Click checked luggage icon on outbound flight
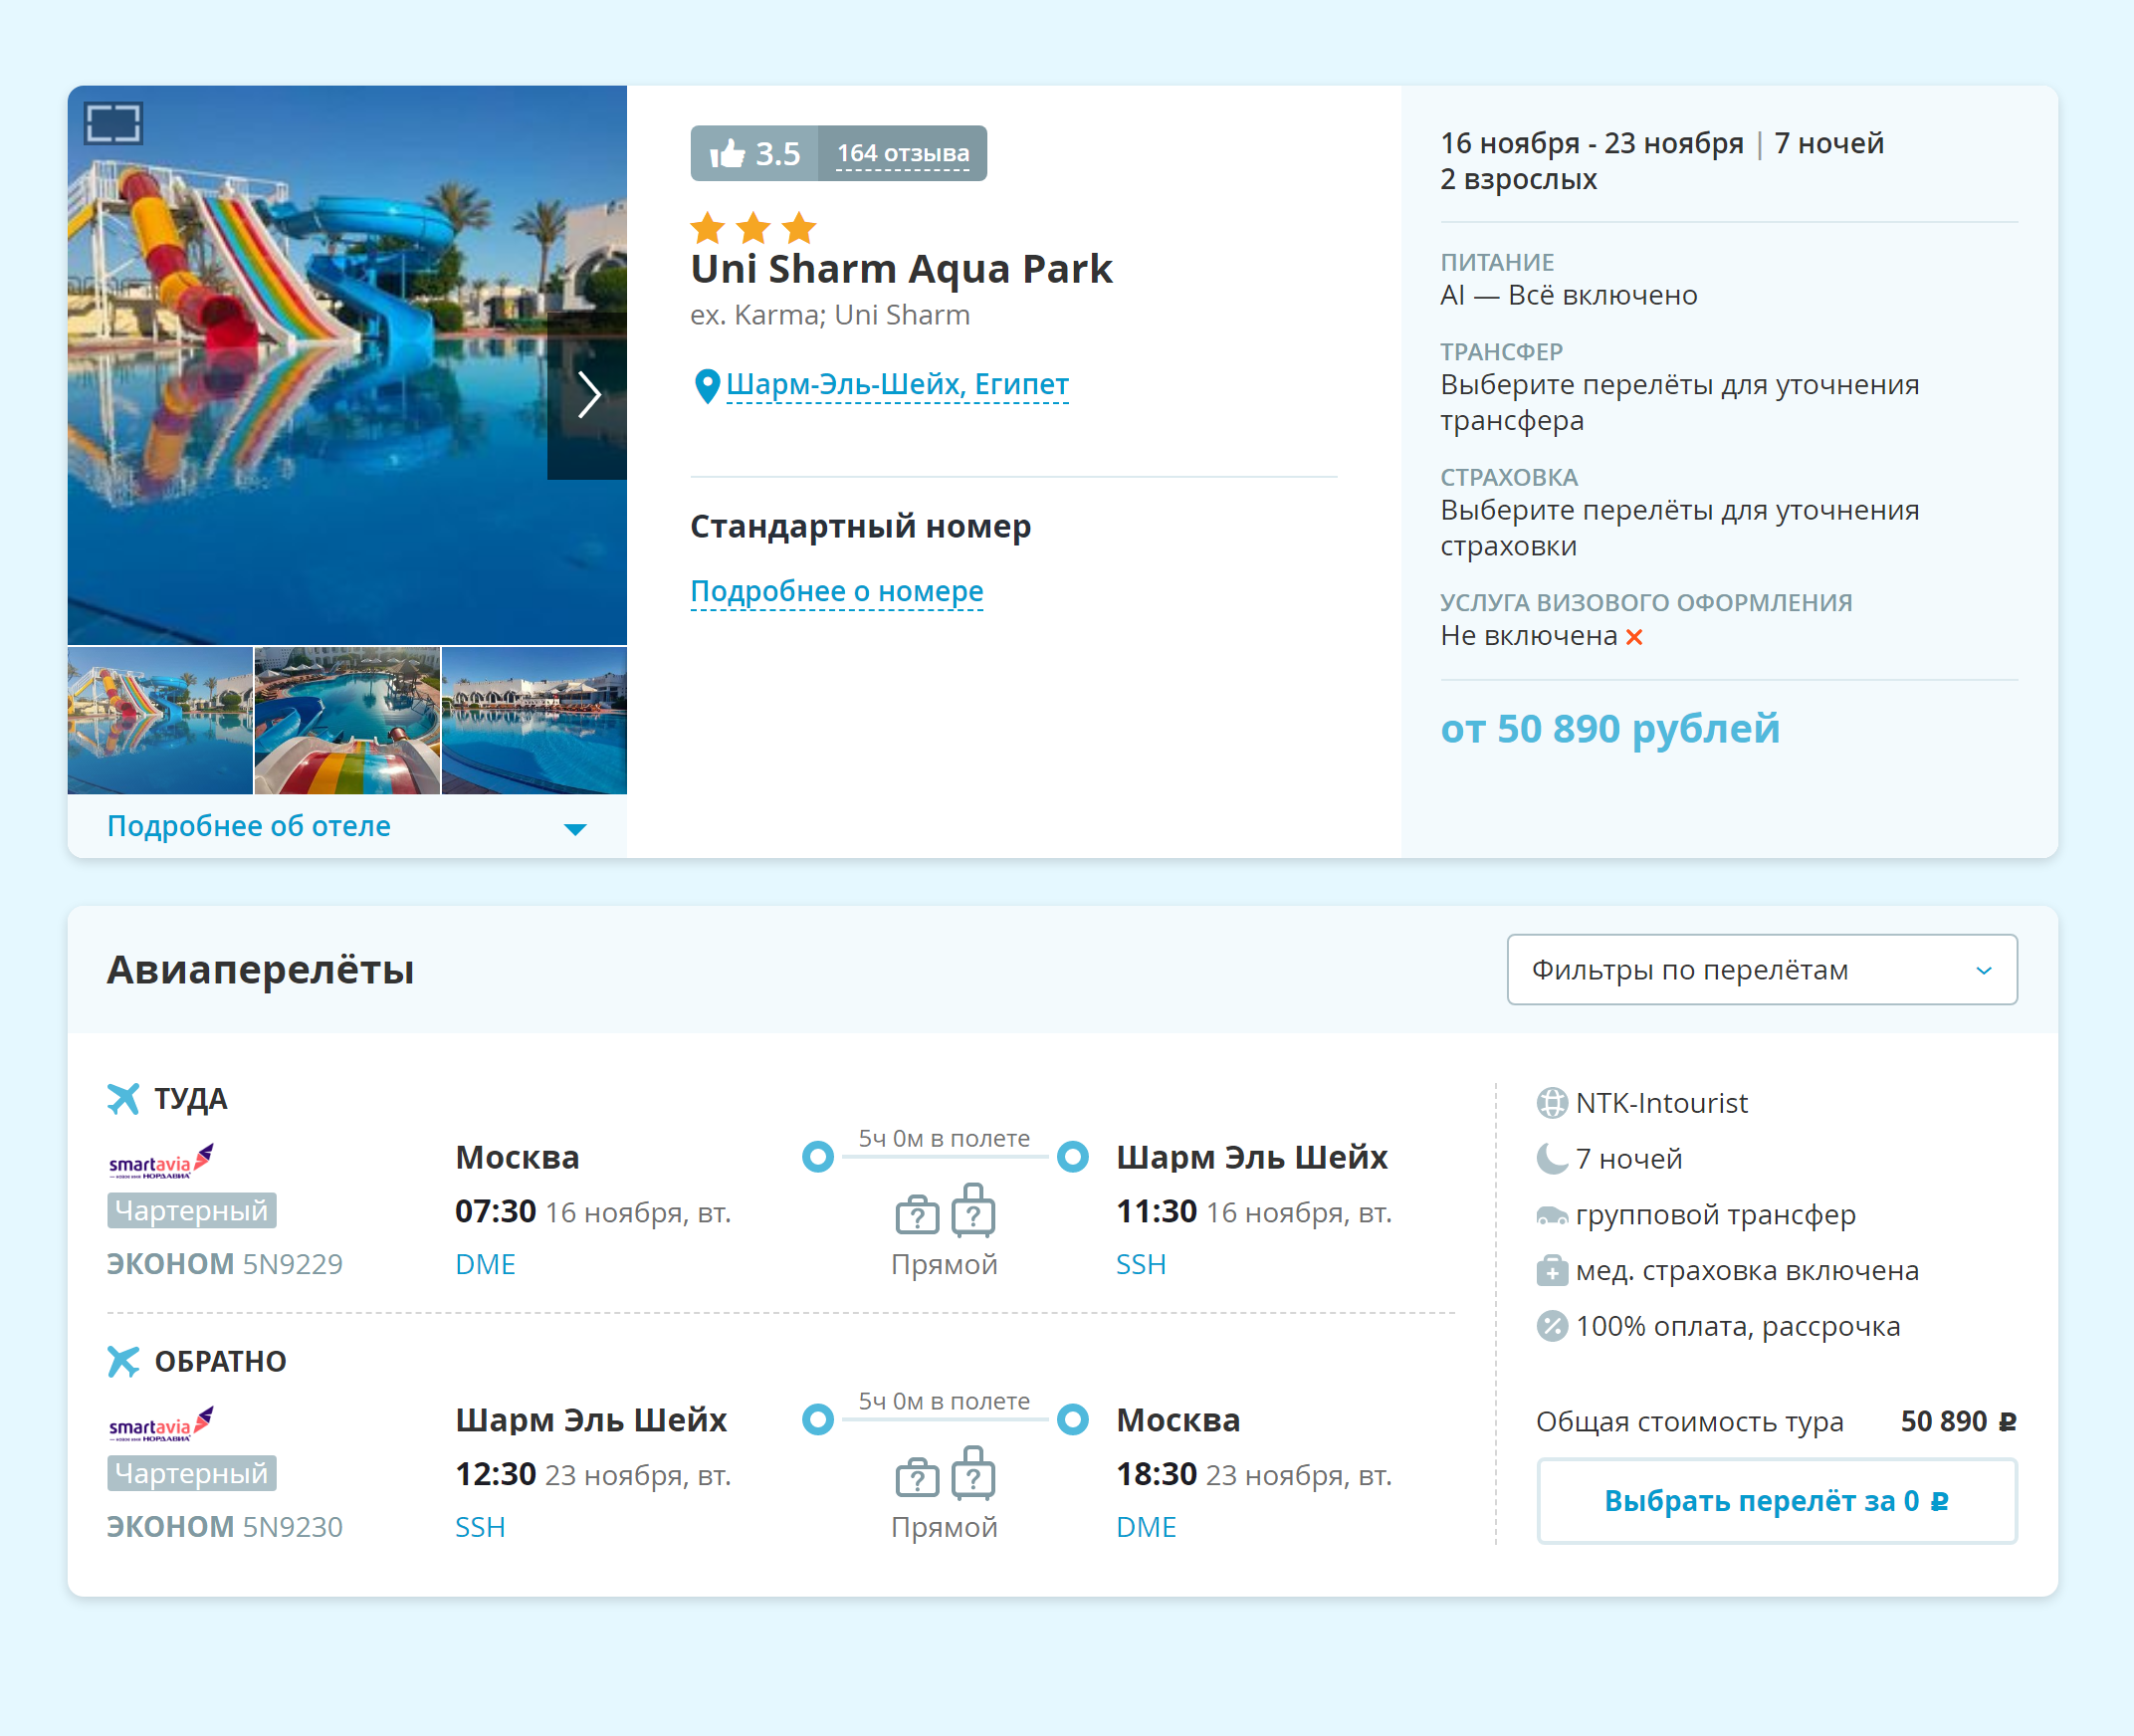2134x1736 pixels. 973,1209
